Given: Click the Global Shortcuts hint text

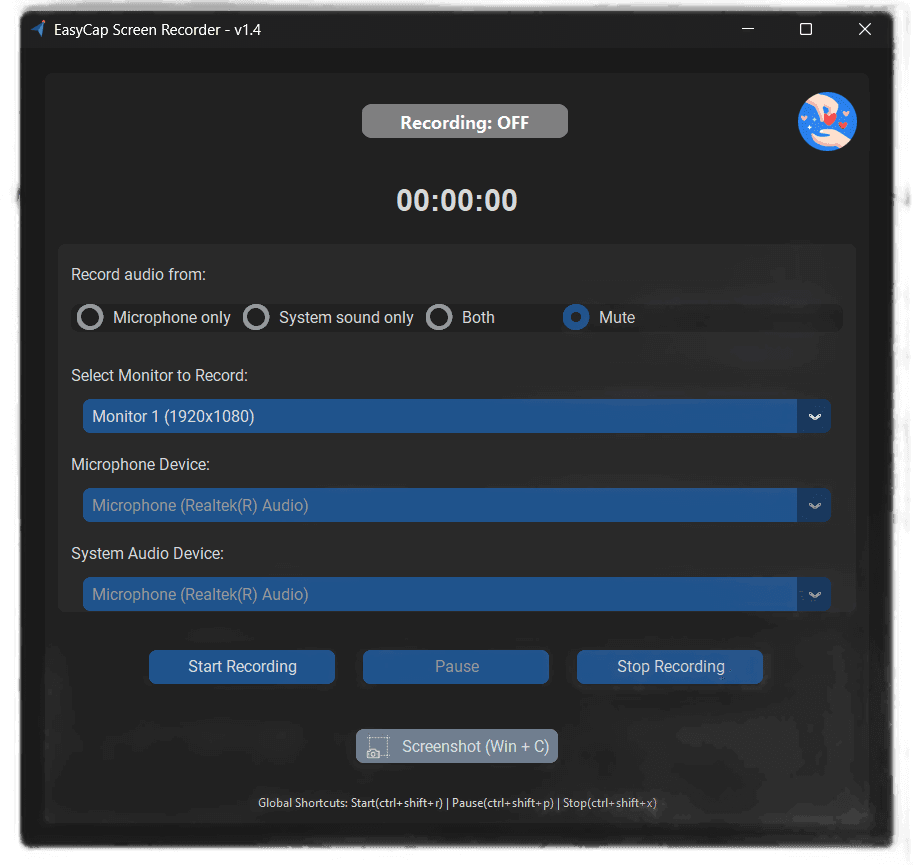Looking at the screenshot, I should click(x=457, y=803).
